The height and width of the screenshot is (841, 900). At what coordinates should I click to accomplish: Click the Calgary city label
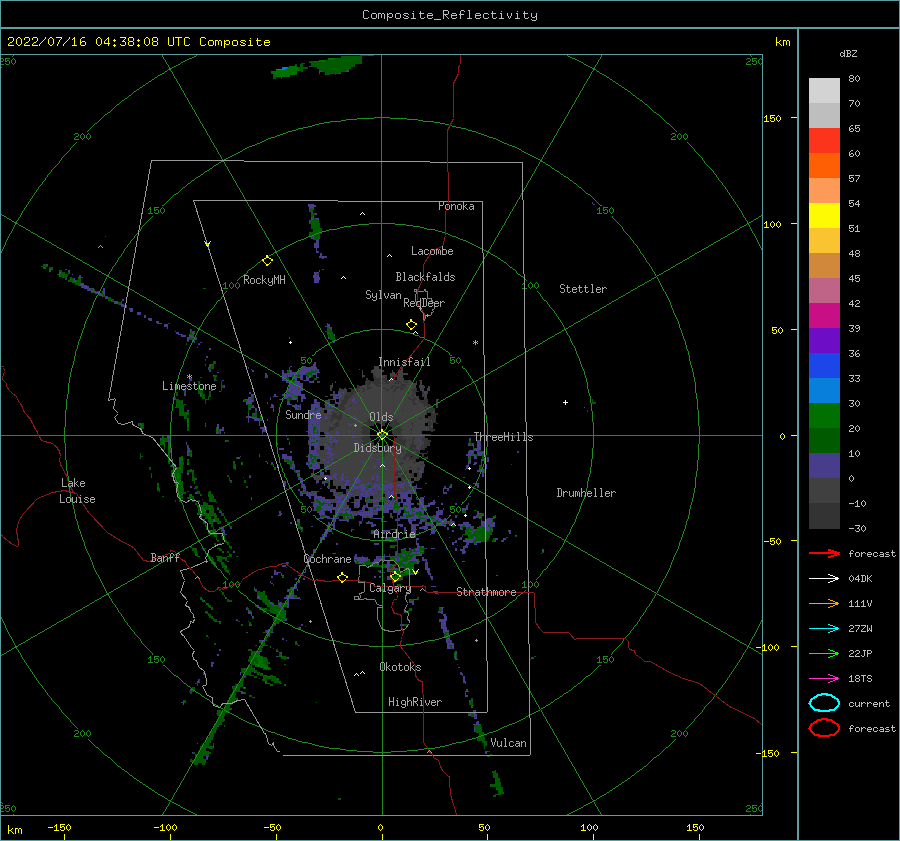(x=390, y=588)
